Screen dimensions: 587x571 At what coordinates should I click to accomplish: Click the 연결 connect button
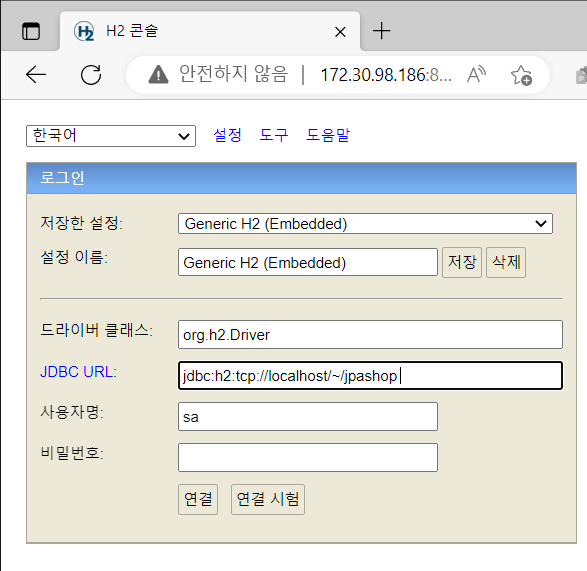198,499
